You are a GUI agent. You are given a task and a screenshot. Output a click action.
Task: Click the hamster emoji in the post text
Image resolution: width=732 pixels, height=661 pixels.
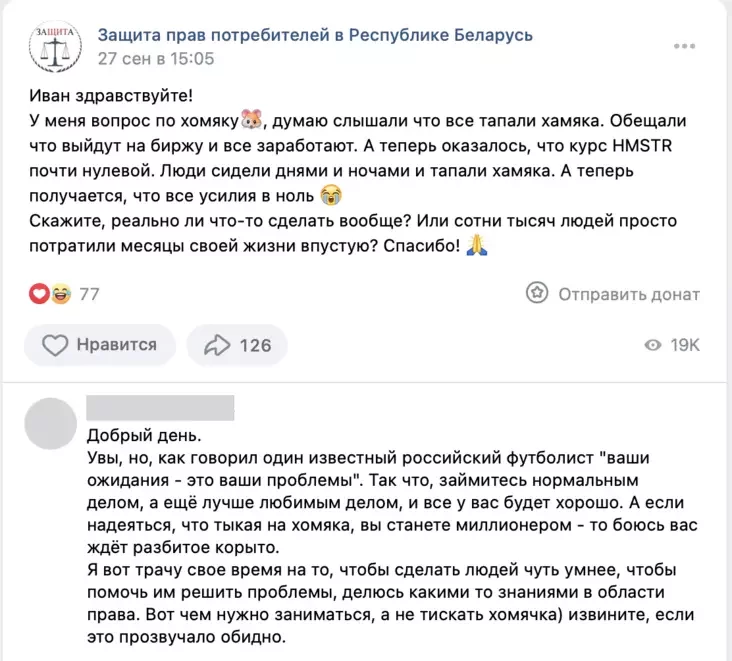(251, 122)
